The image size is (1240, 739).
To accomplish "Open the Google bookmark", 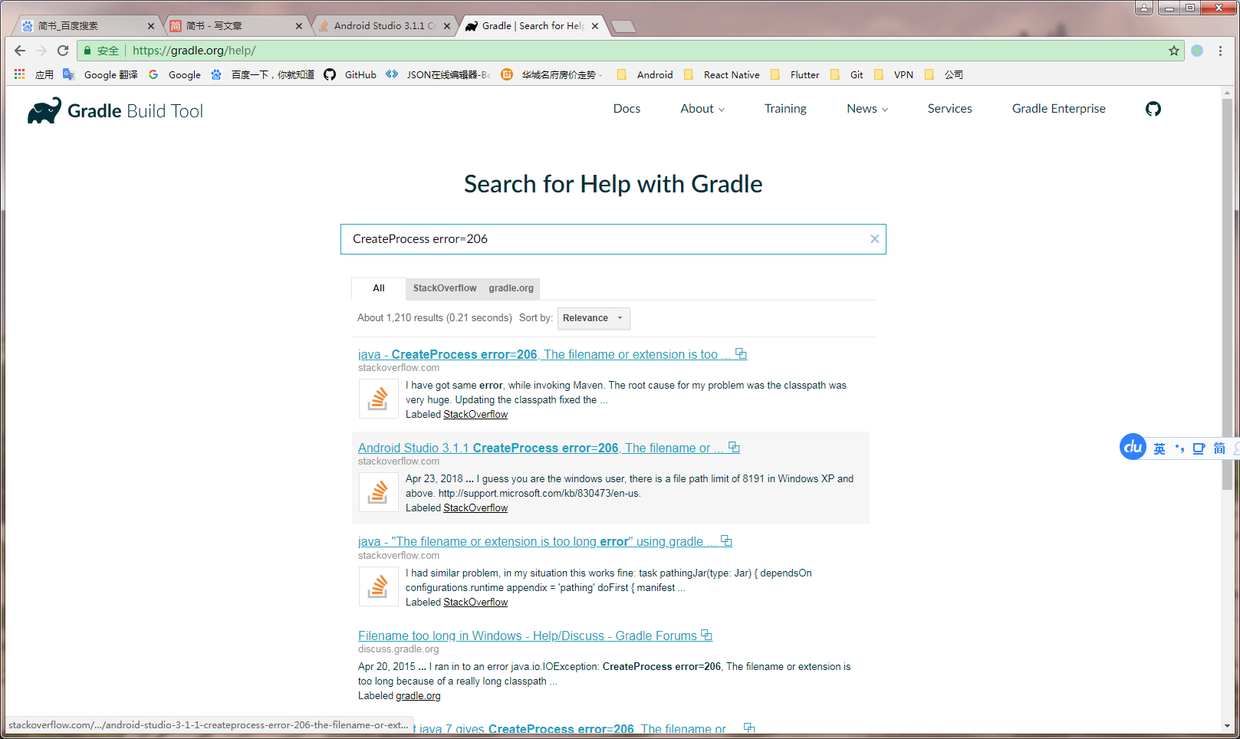I will coord(174,75).
